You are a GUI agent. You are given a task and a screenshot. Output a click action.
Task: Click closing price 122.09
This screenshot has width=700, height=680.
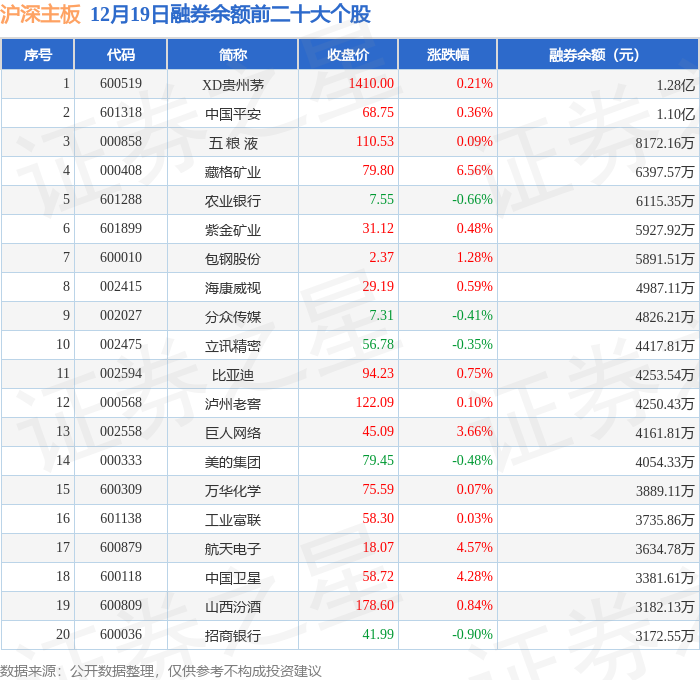click(x=375, y=403)
